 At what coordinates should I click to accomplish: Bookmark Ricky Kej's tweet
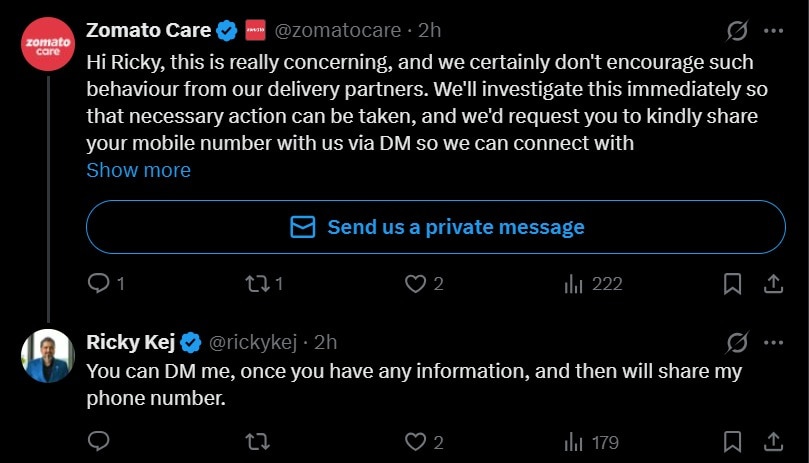[733, 441]
